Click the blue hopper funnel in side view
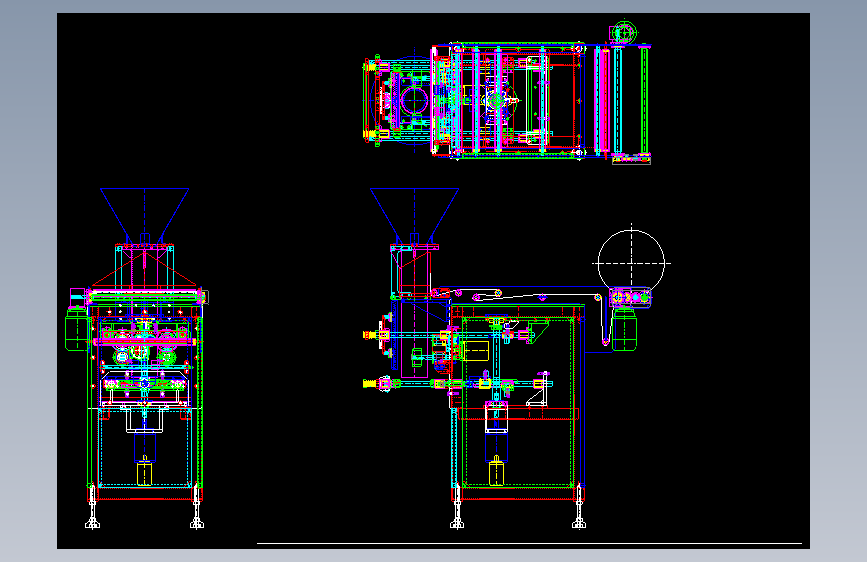 (x=414, y=216)
